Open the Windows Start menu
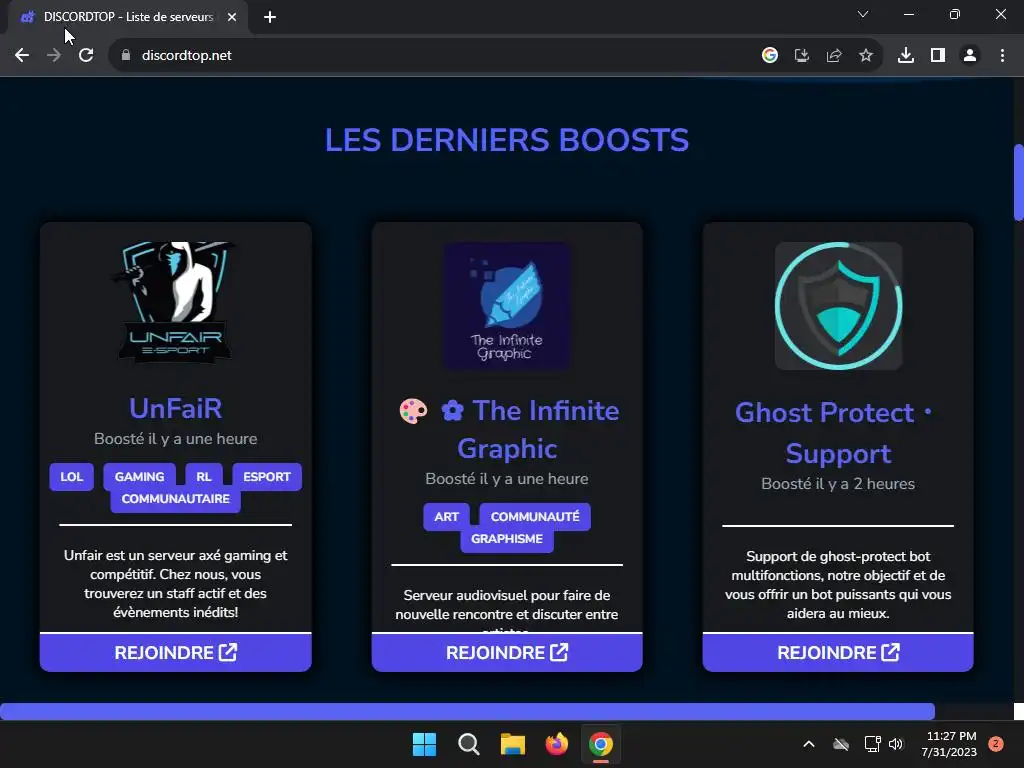This screenshot has height=768, width=1024. click(x=424, y=744)
